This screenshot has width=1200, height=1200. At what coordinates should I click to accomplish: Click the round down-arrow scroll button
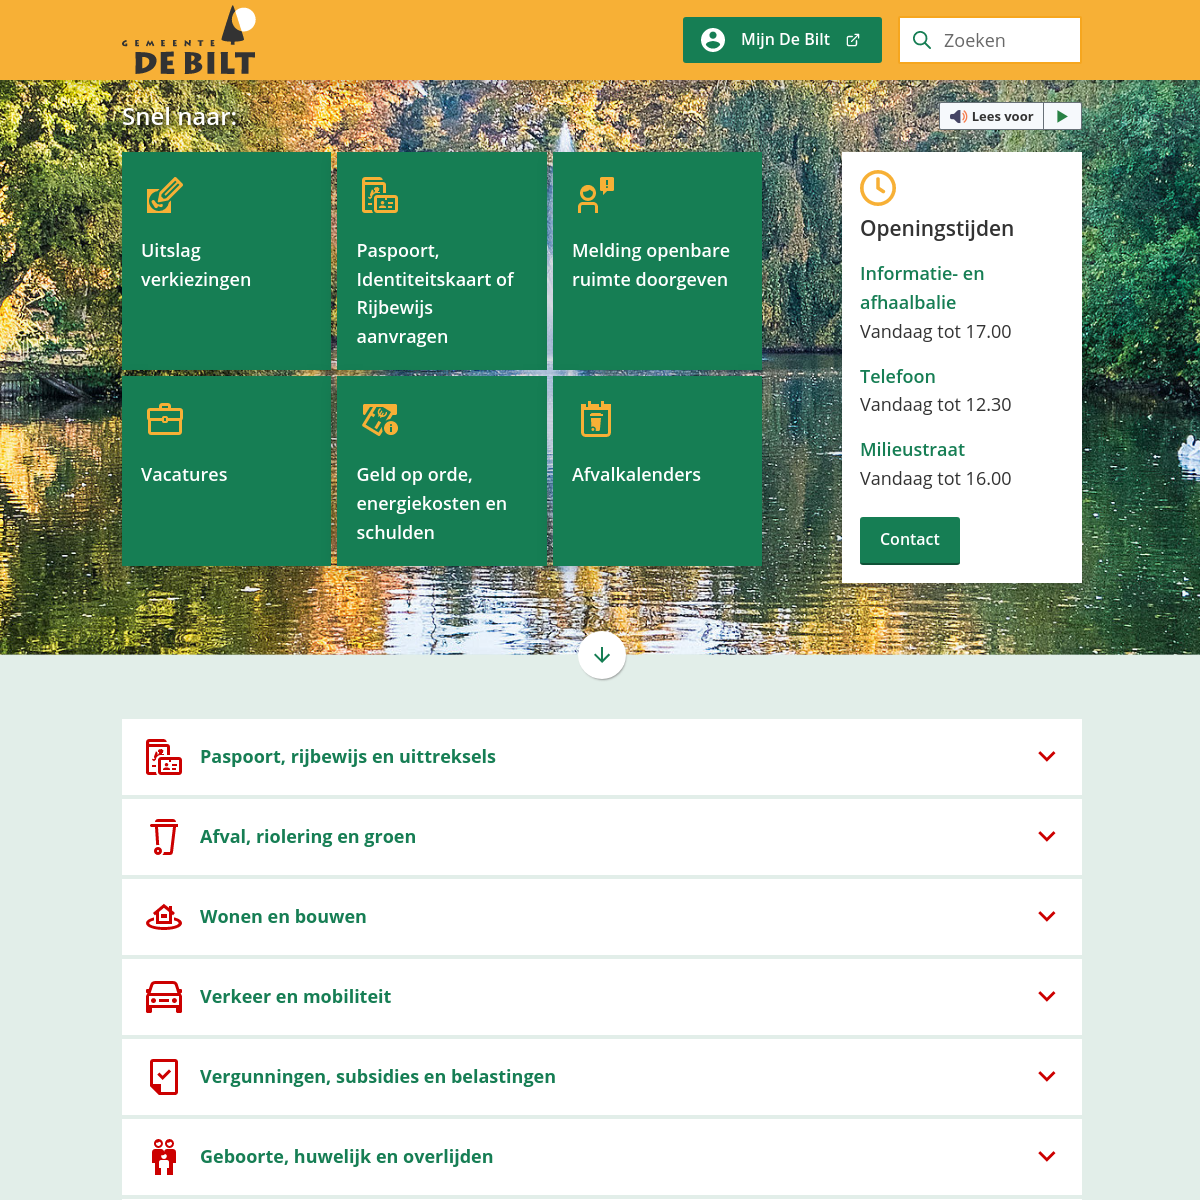click(x=602, y=655)
